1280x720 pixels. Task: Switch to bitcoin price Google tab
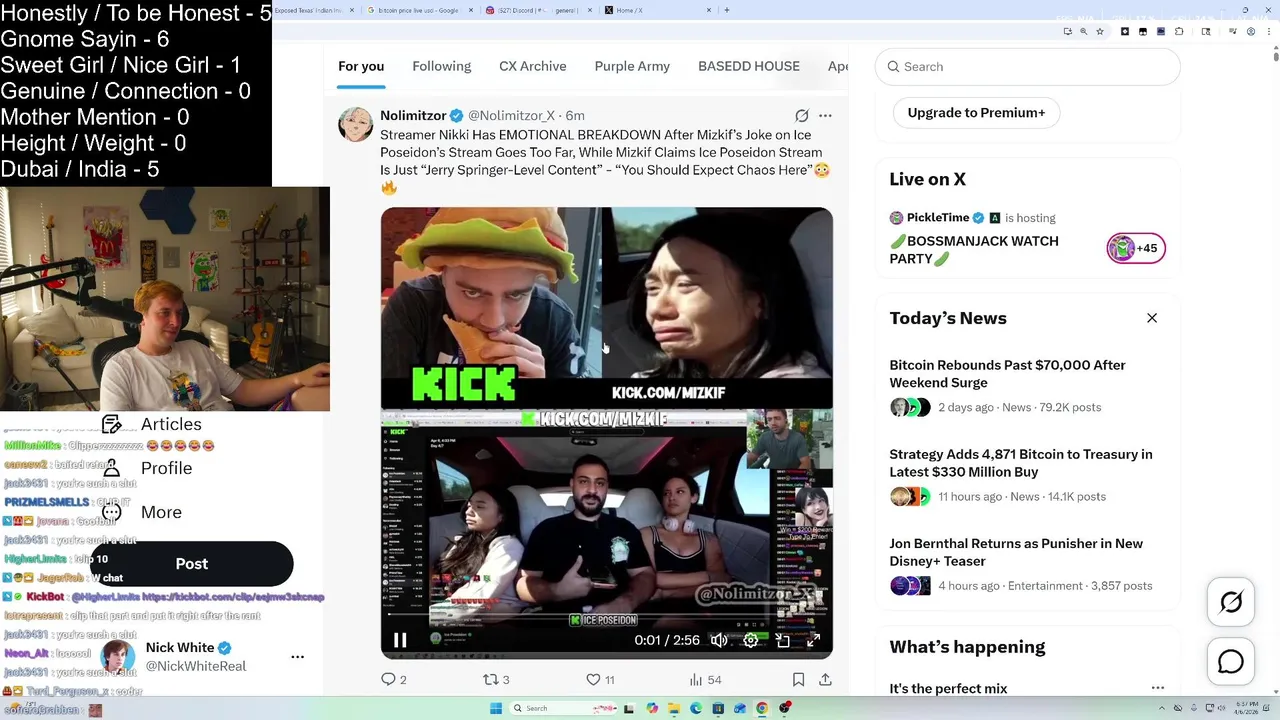click(418, 10)
